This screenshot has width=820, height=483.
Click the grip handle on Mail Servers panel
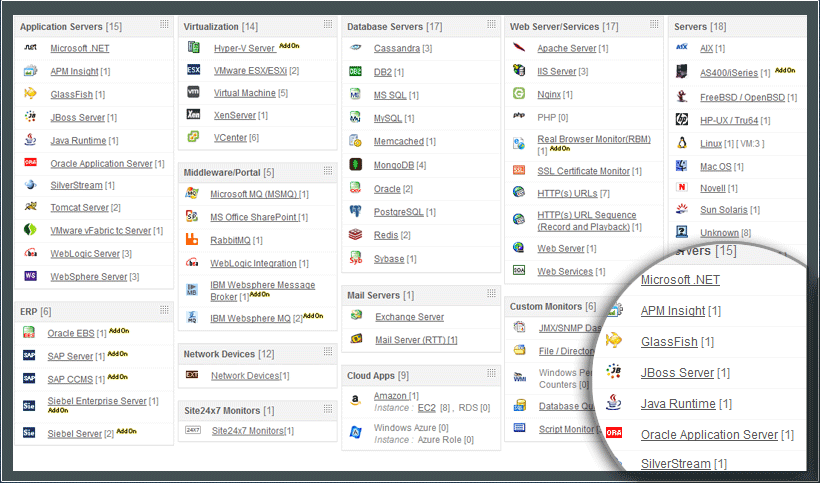point(492,294)
